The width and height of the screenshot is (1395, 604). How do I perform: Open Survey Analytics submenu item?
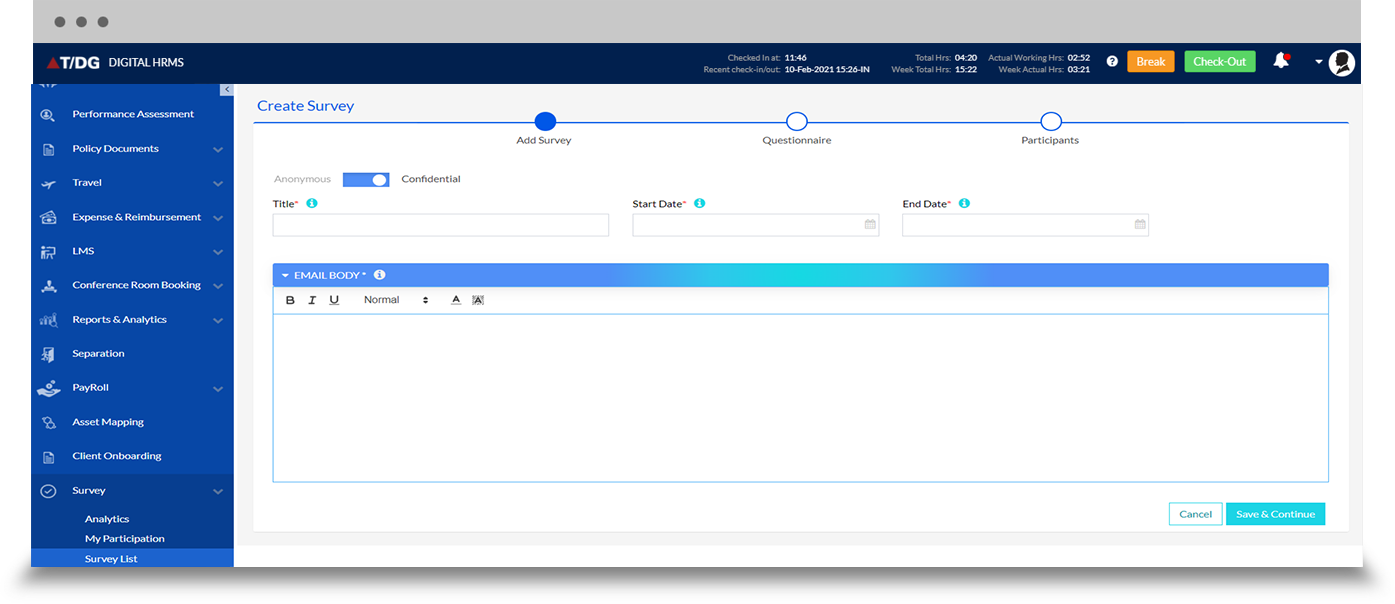coord(107,520)
